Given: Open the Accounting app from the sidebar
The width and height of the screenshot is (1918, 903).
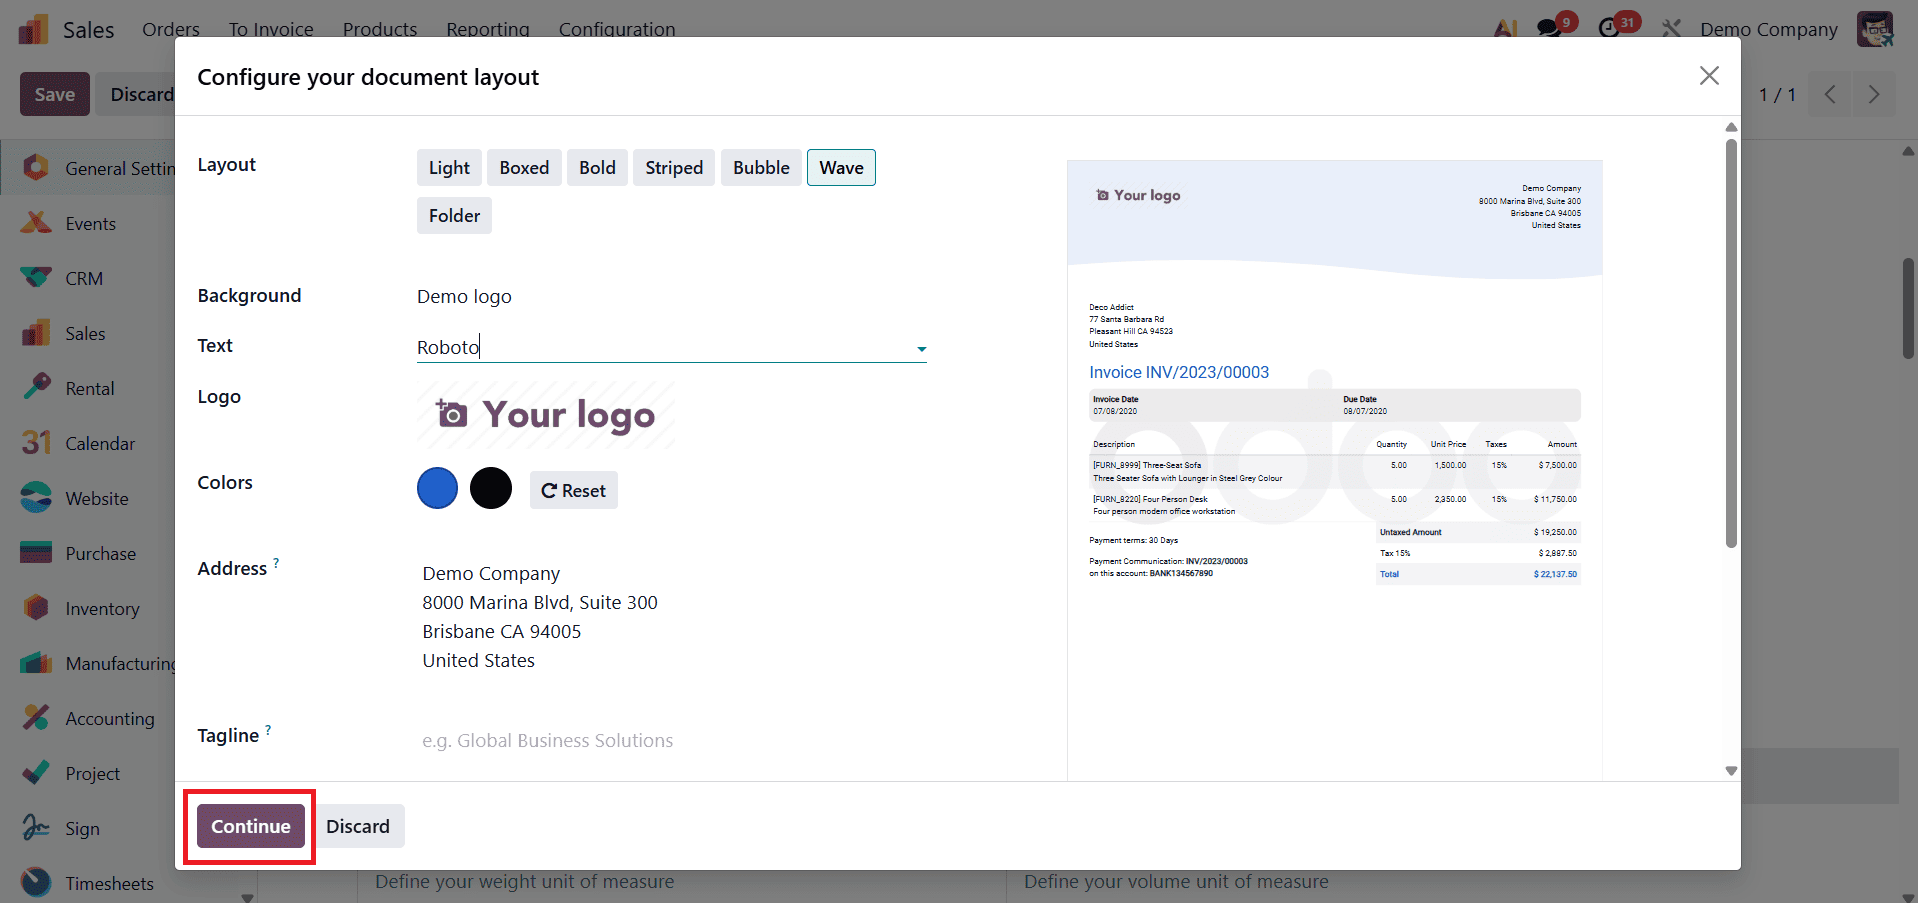Looking at the screenshot, I should click(109, 718).
